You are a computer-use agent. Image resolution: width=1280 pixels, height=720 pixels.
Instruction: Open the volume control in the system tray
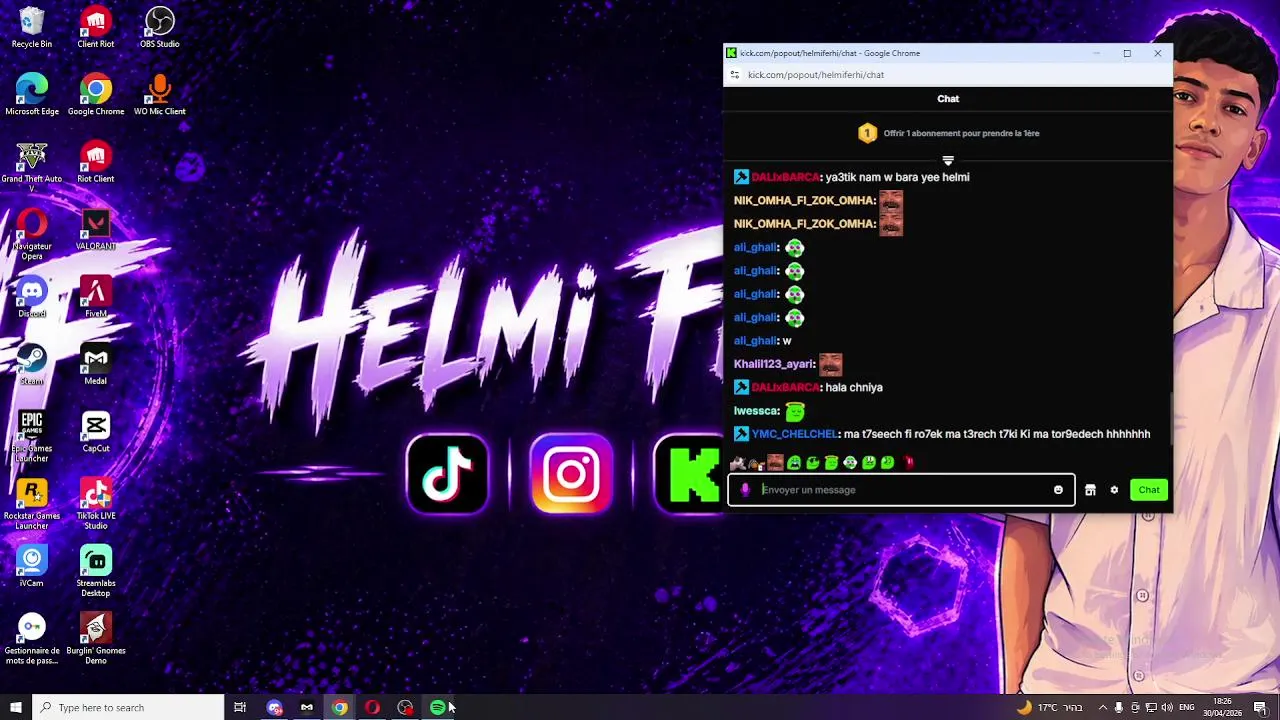coord(1167,707)
